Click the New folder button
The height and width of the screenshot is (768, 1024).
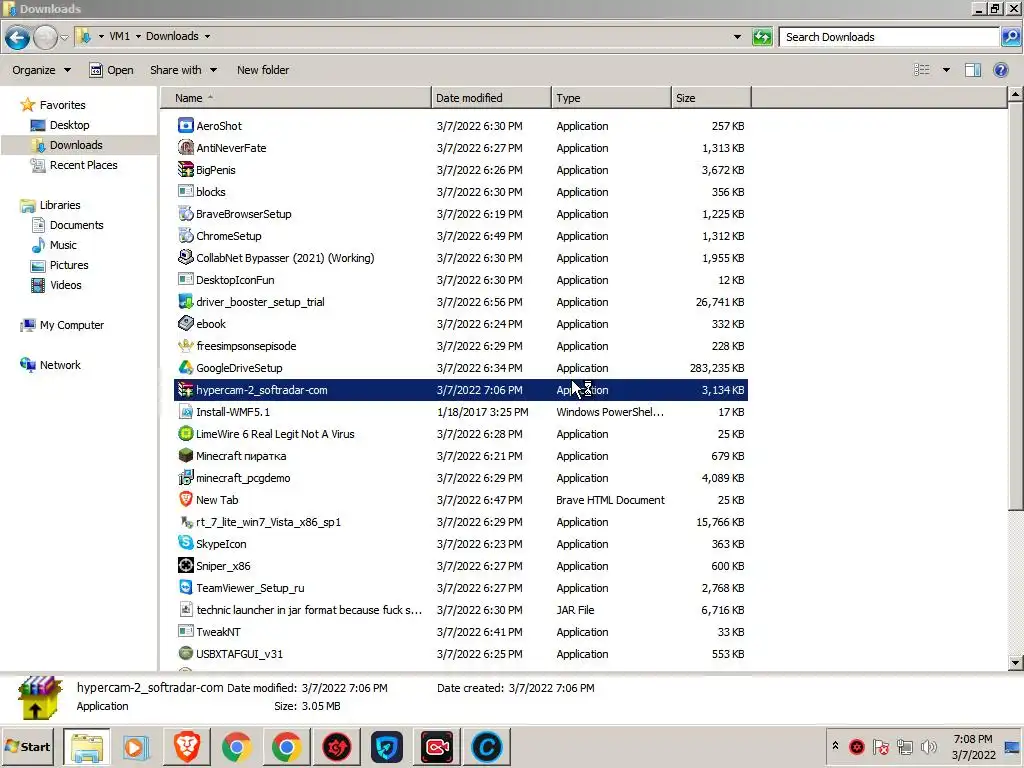[x=263, y=70]
